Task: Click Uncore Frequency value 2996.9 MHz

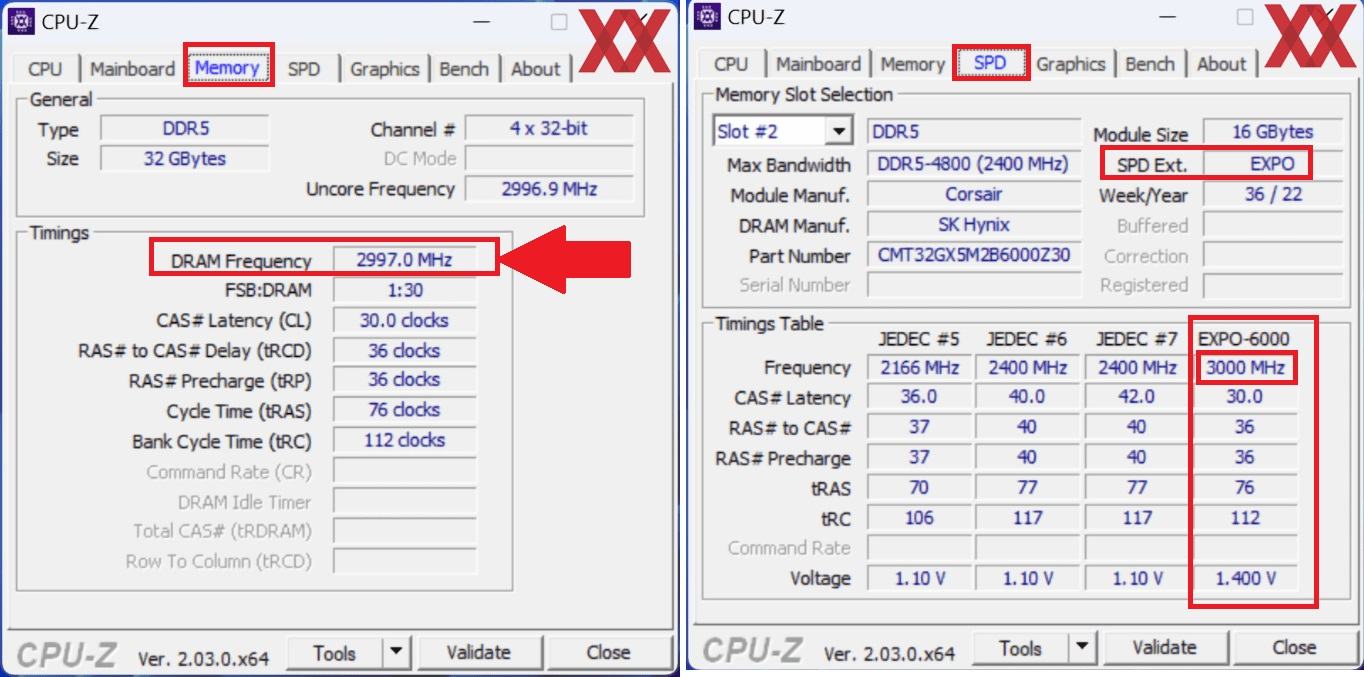Action: click(549, 189)
